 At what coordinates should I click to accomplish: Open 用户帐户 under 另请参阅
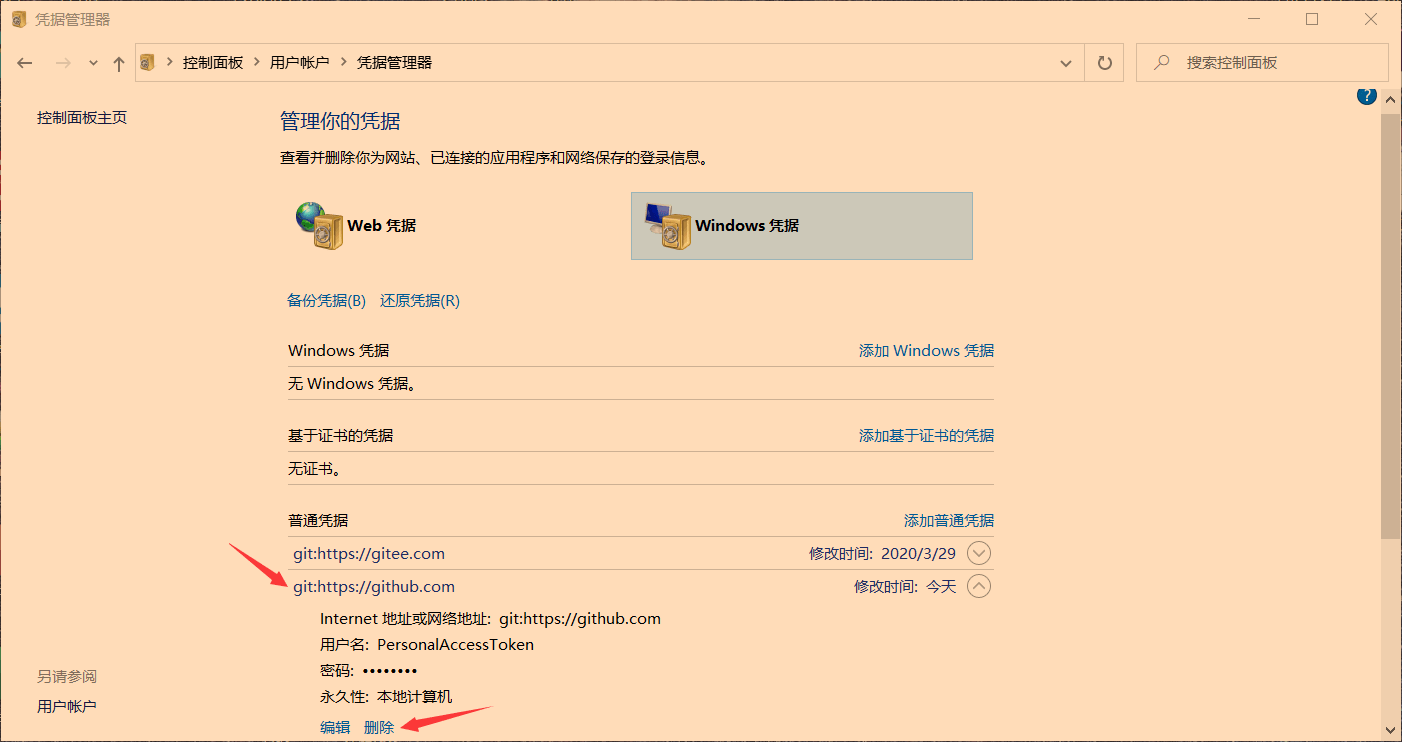(67, 706)
